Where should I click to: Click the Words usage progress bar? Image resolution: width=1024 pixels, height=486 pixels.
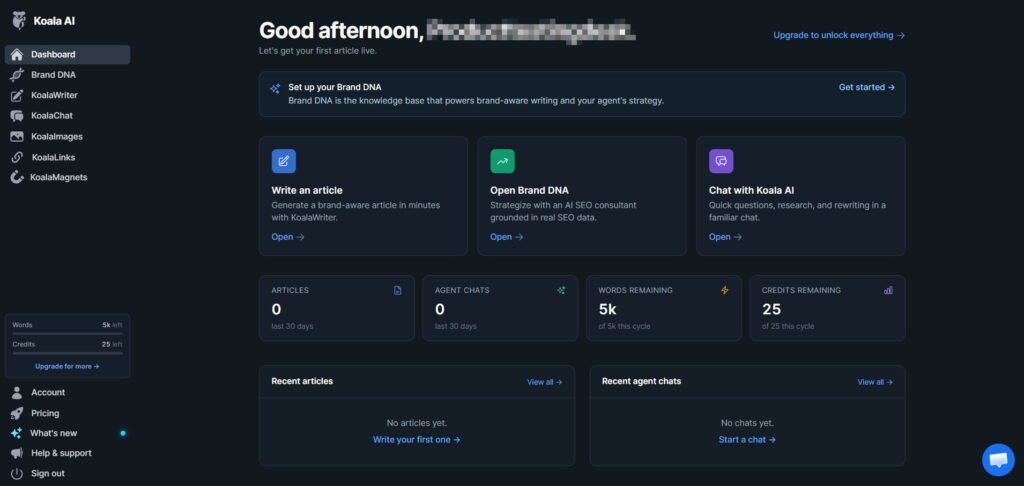(x=67, y=333)
